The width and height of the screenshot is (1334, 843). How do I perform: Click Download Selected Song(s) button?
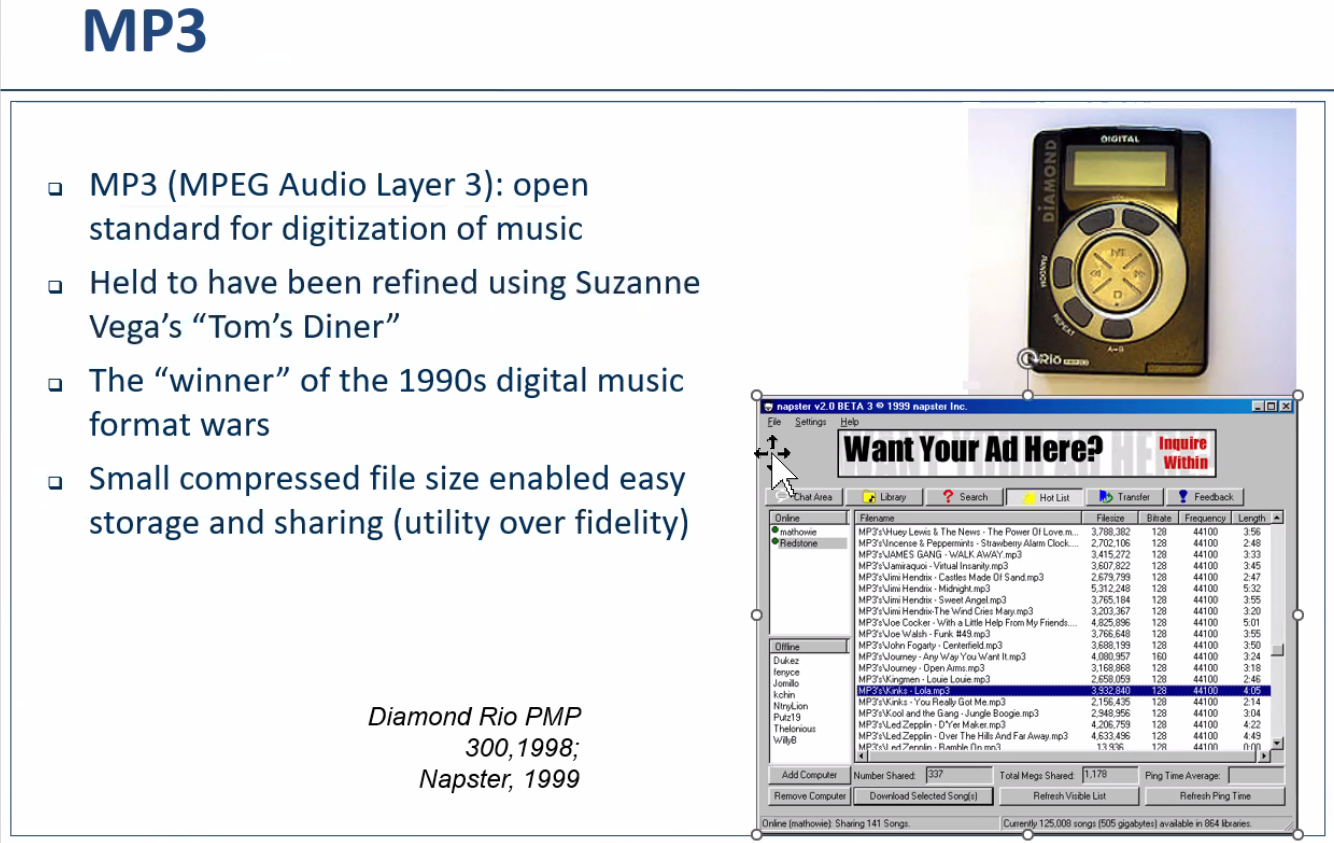tap(923, 796)
